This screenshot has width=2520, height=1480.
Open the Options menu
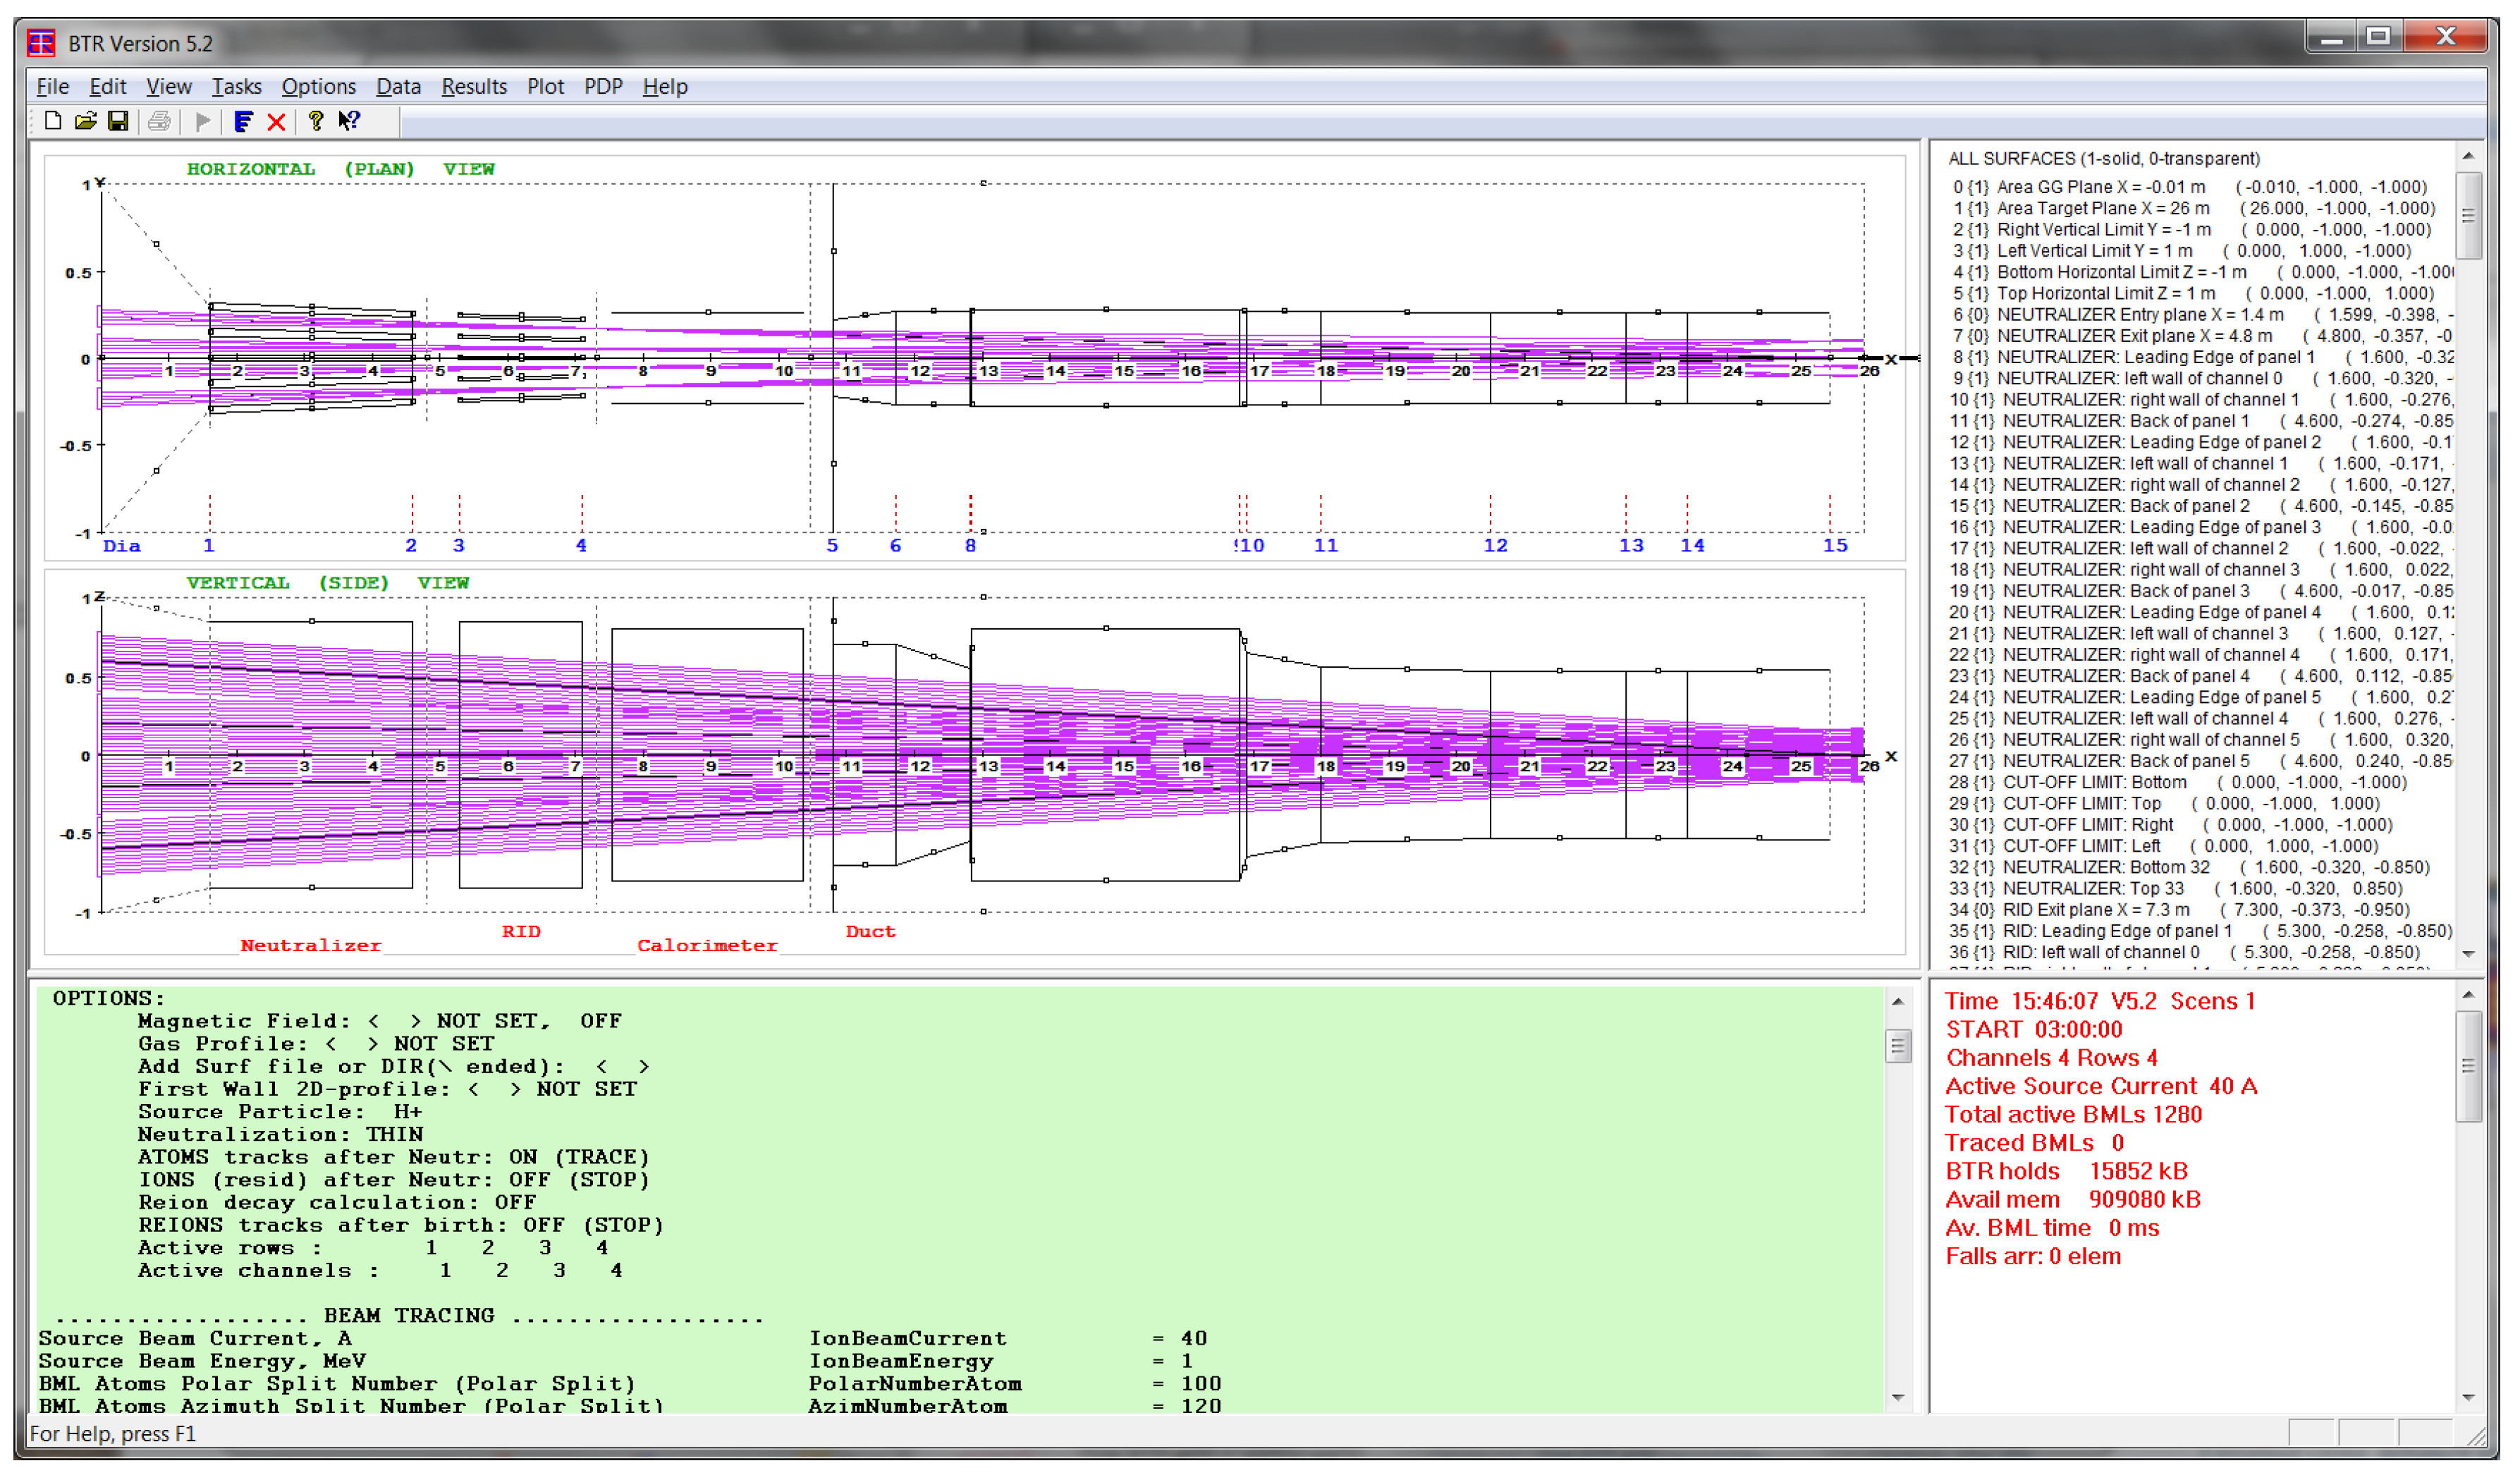(x=318, y=87)
